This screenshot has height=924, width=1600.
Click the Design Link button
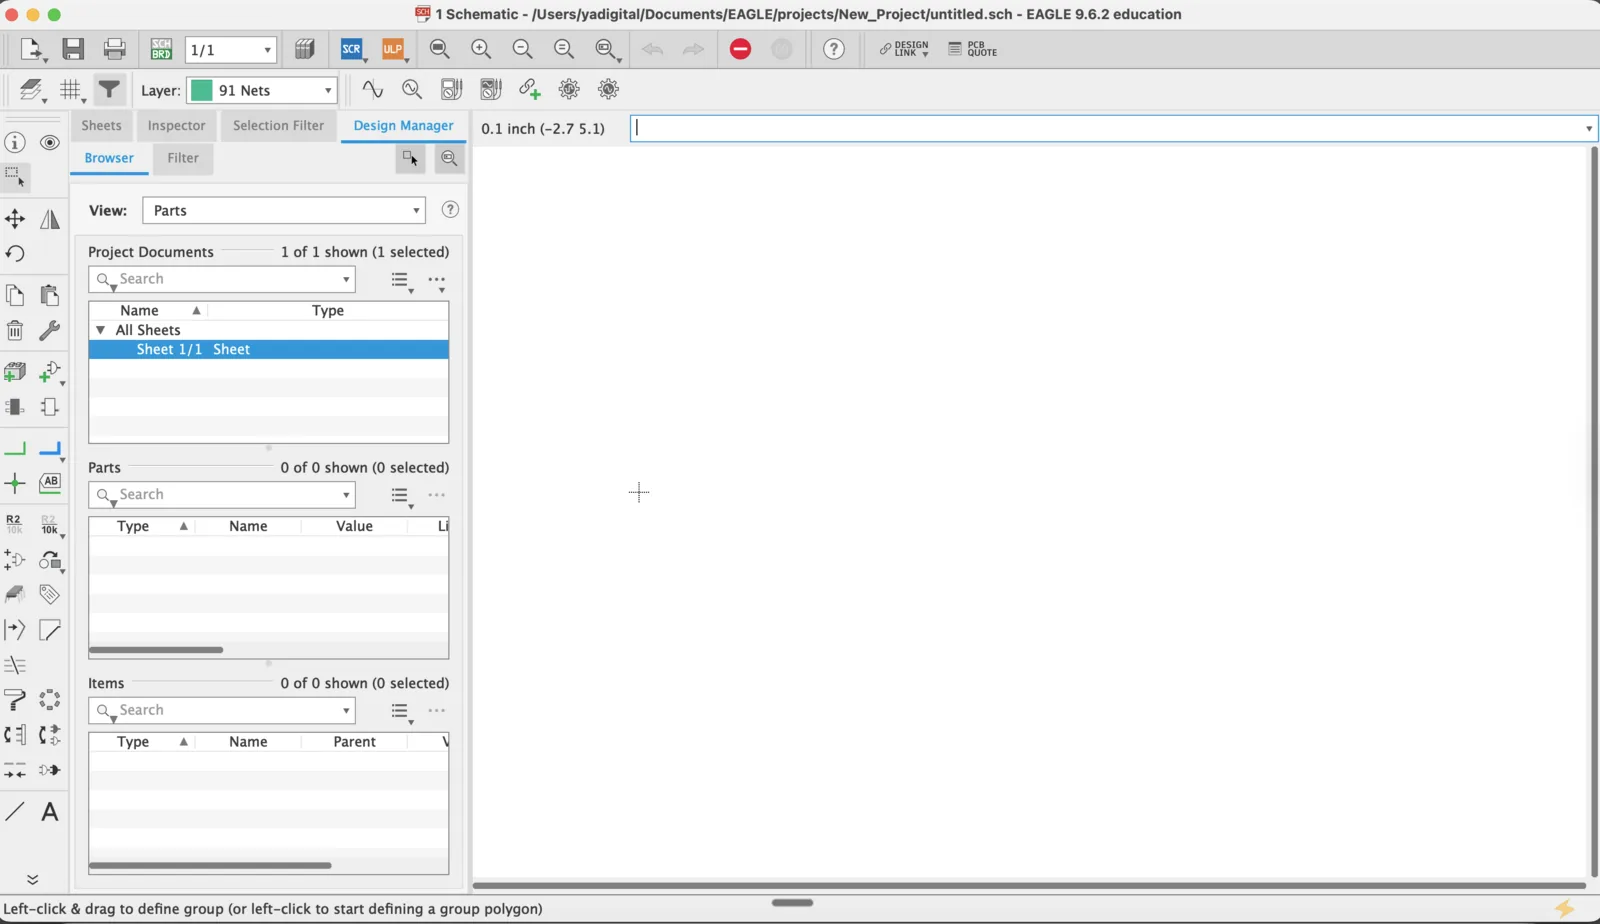903,48
